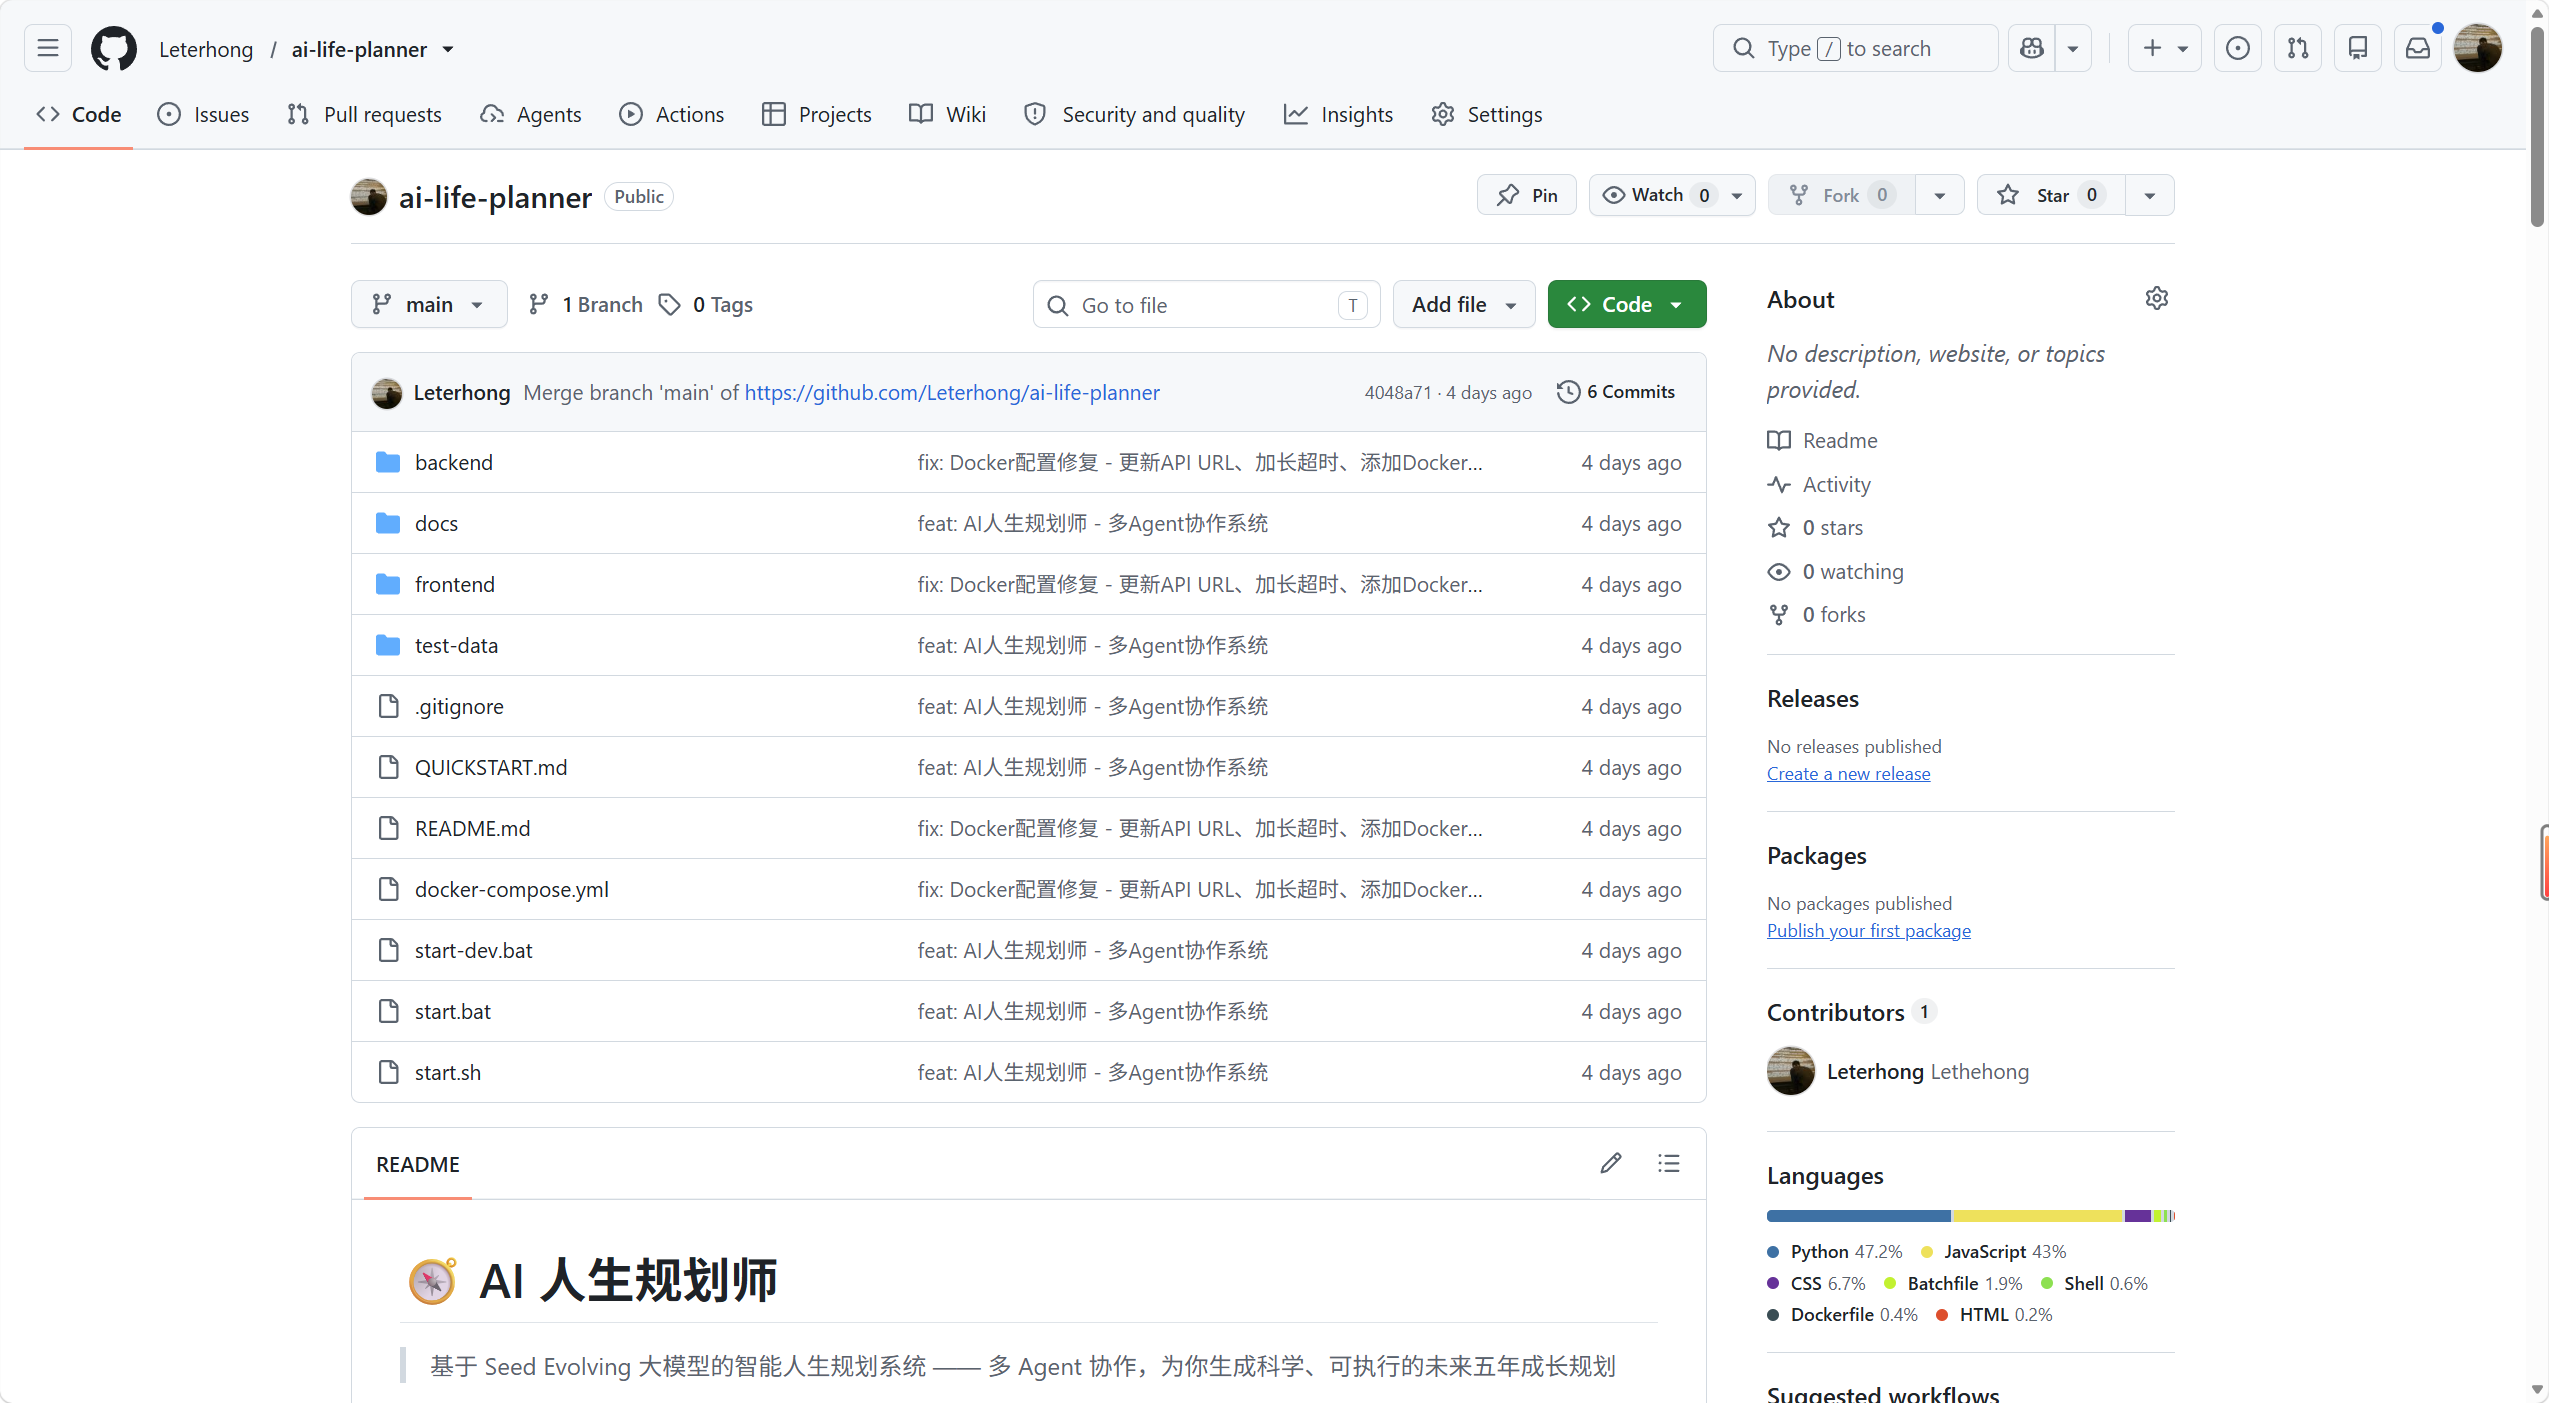The height and width of the screenshot is (1403, 2549).
Task: Open the create new plus menu
Action: point(2165,48)
